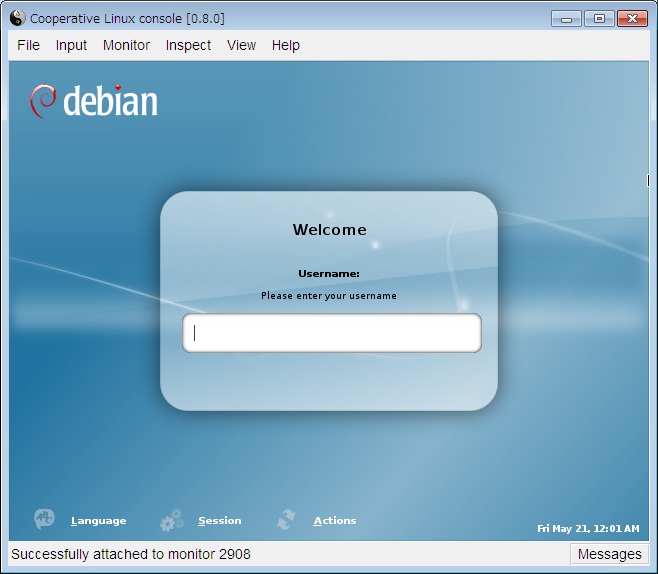Screen dimensions: 658x574
Task: Click the Session gears icon
Action: pos(172,520)
